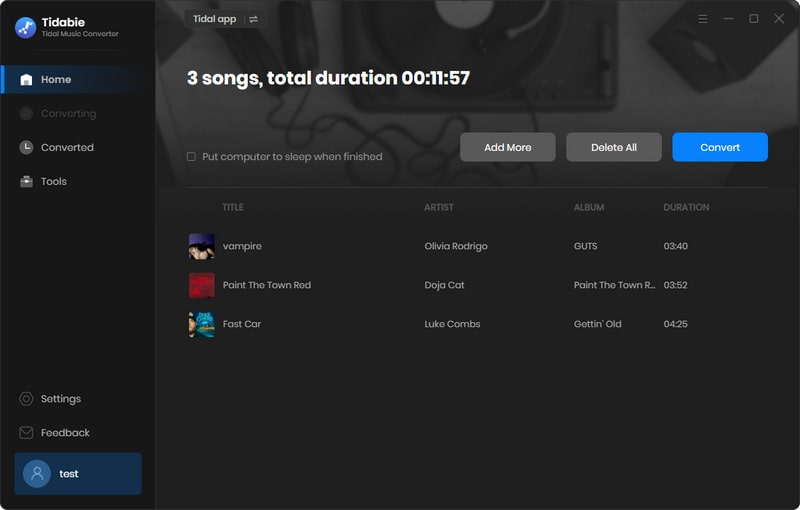The image size is (800, 510).
Task: Click the Home house icon in sidebar
Action: click(26, 80)
